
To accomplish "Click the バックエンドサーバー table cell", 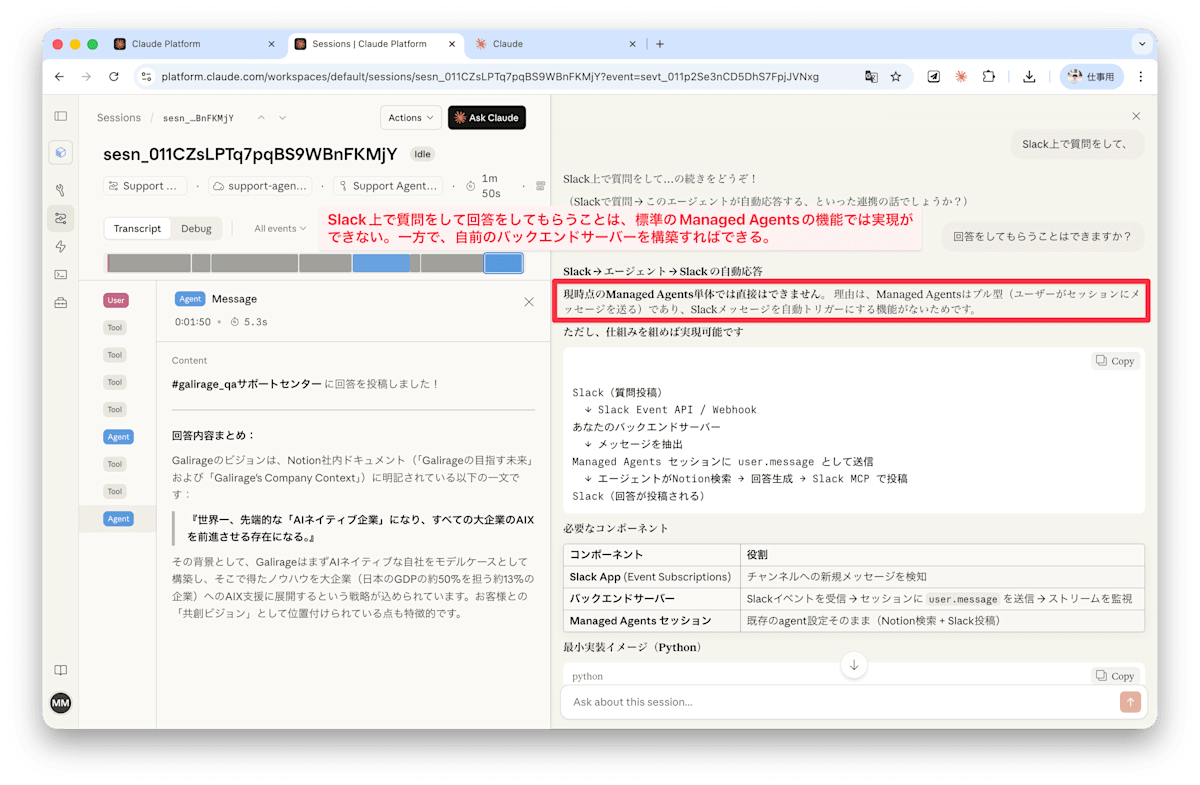I will 651,599.
